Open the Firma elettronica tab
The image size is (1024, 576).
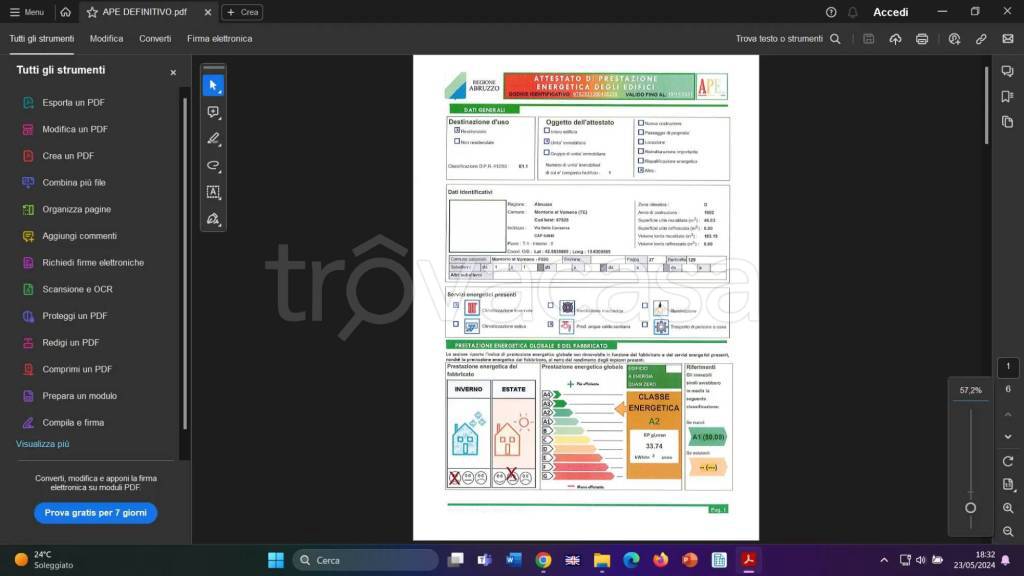219,39
